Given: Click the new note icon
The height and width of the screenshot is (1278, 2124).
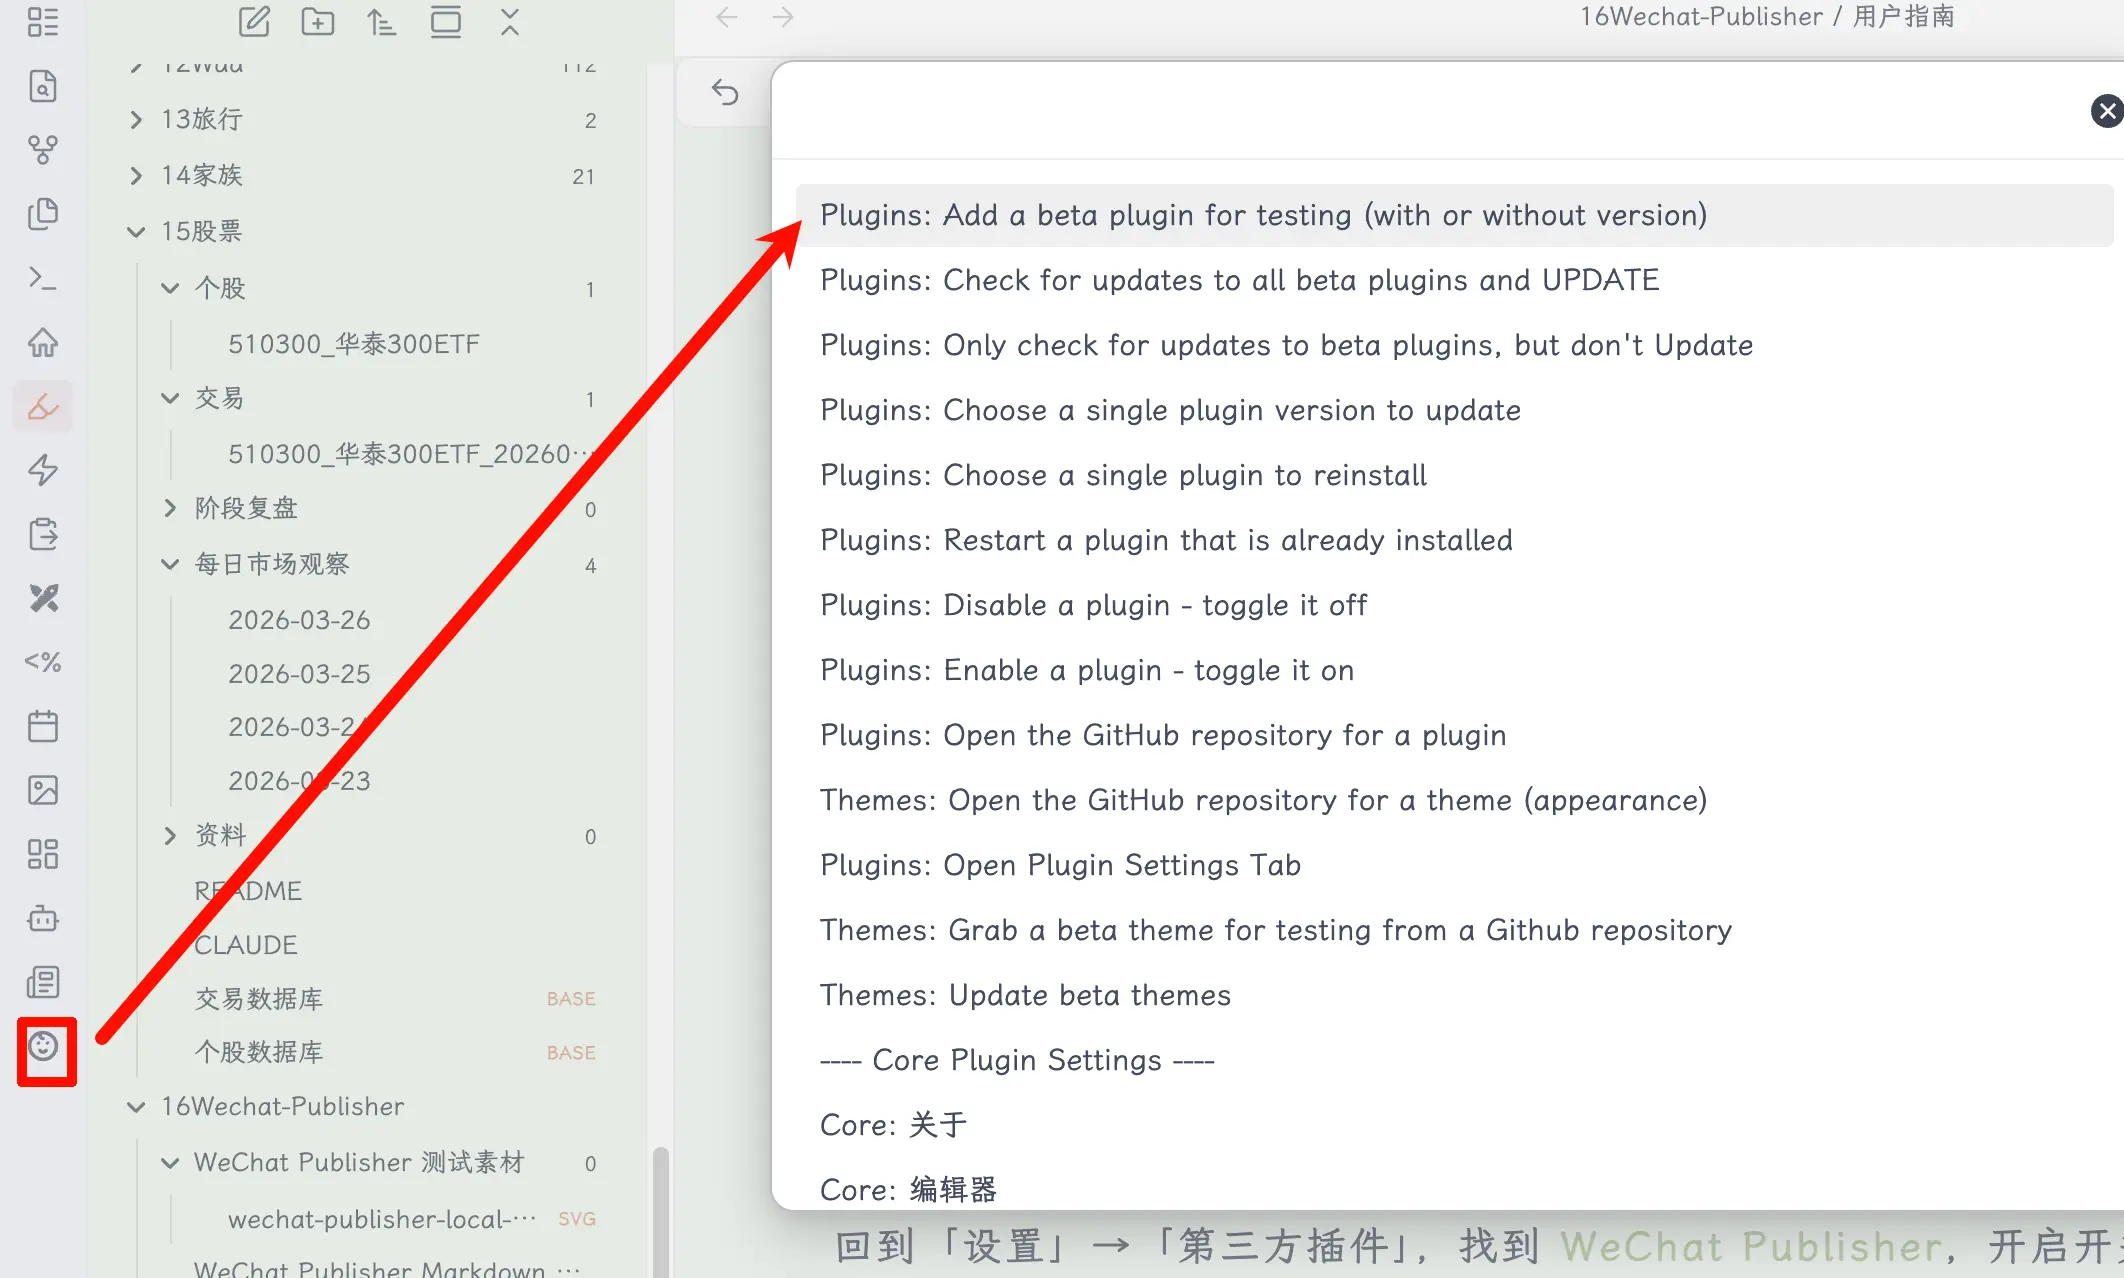Looking at the screenshot, I should tap(254, 21).
